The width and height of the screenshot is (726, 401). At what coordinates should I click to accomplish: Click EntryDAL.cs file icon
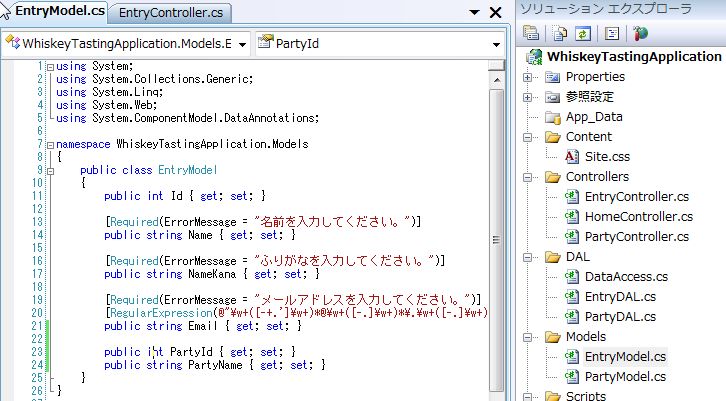(572, 297)
